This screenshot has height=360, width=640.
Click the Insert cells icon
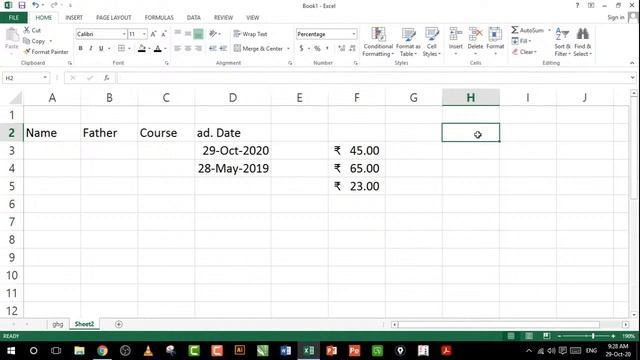pos(456,34)
